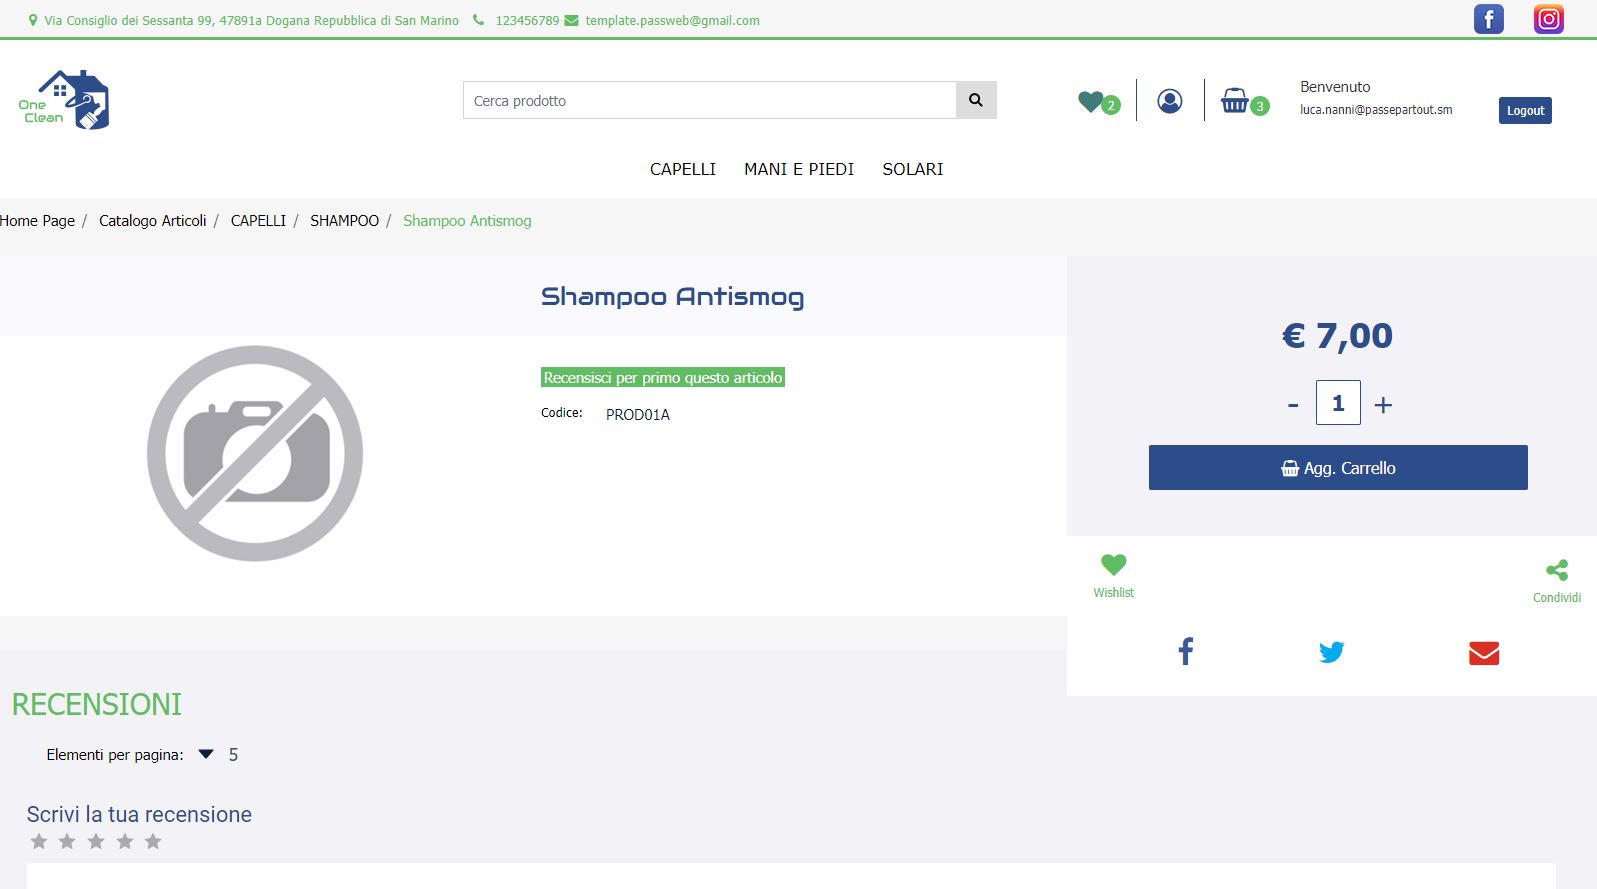This screenshot has height=889, width=1597.
Task: Open the shopping cart basket icon
Action: [x=1235, y=101]
